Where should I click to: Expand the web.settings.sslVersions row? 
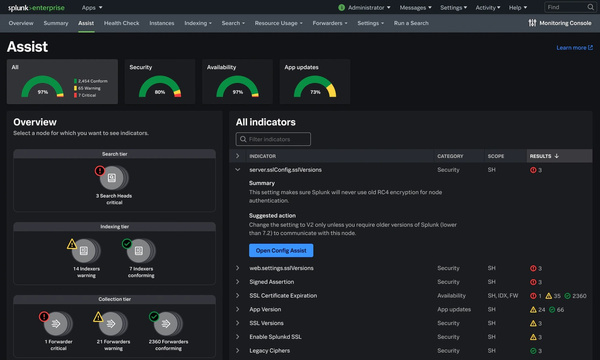[238, 268]
